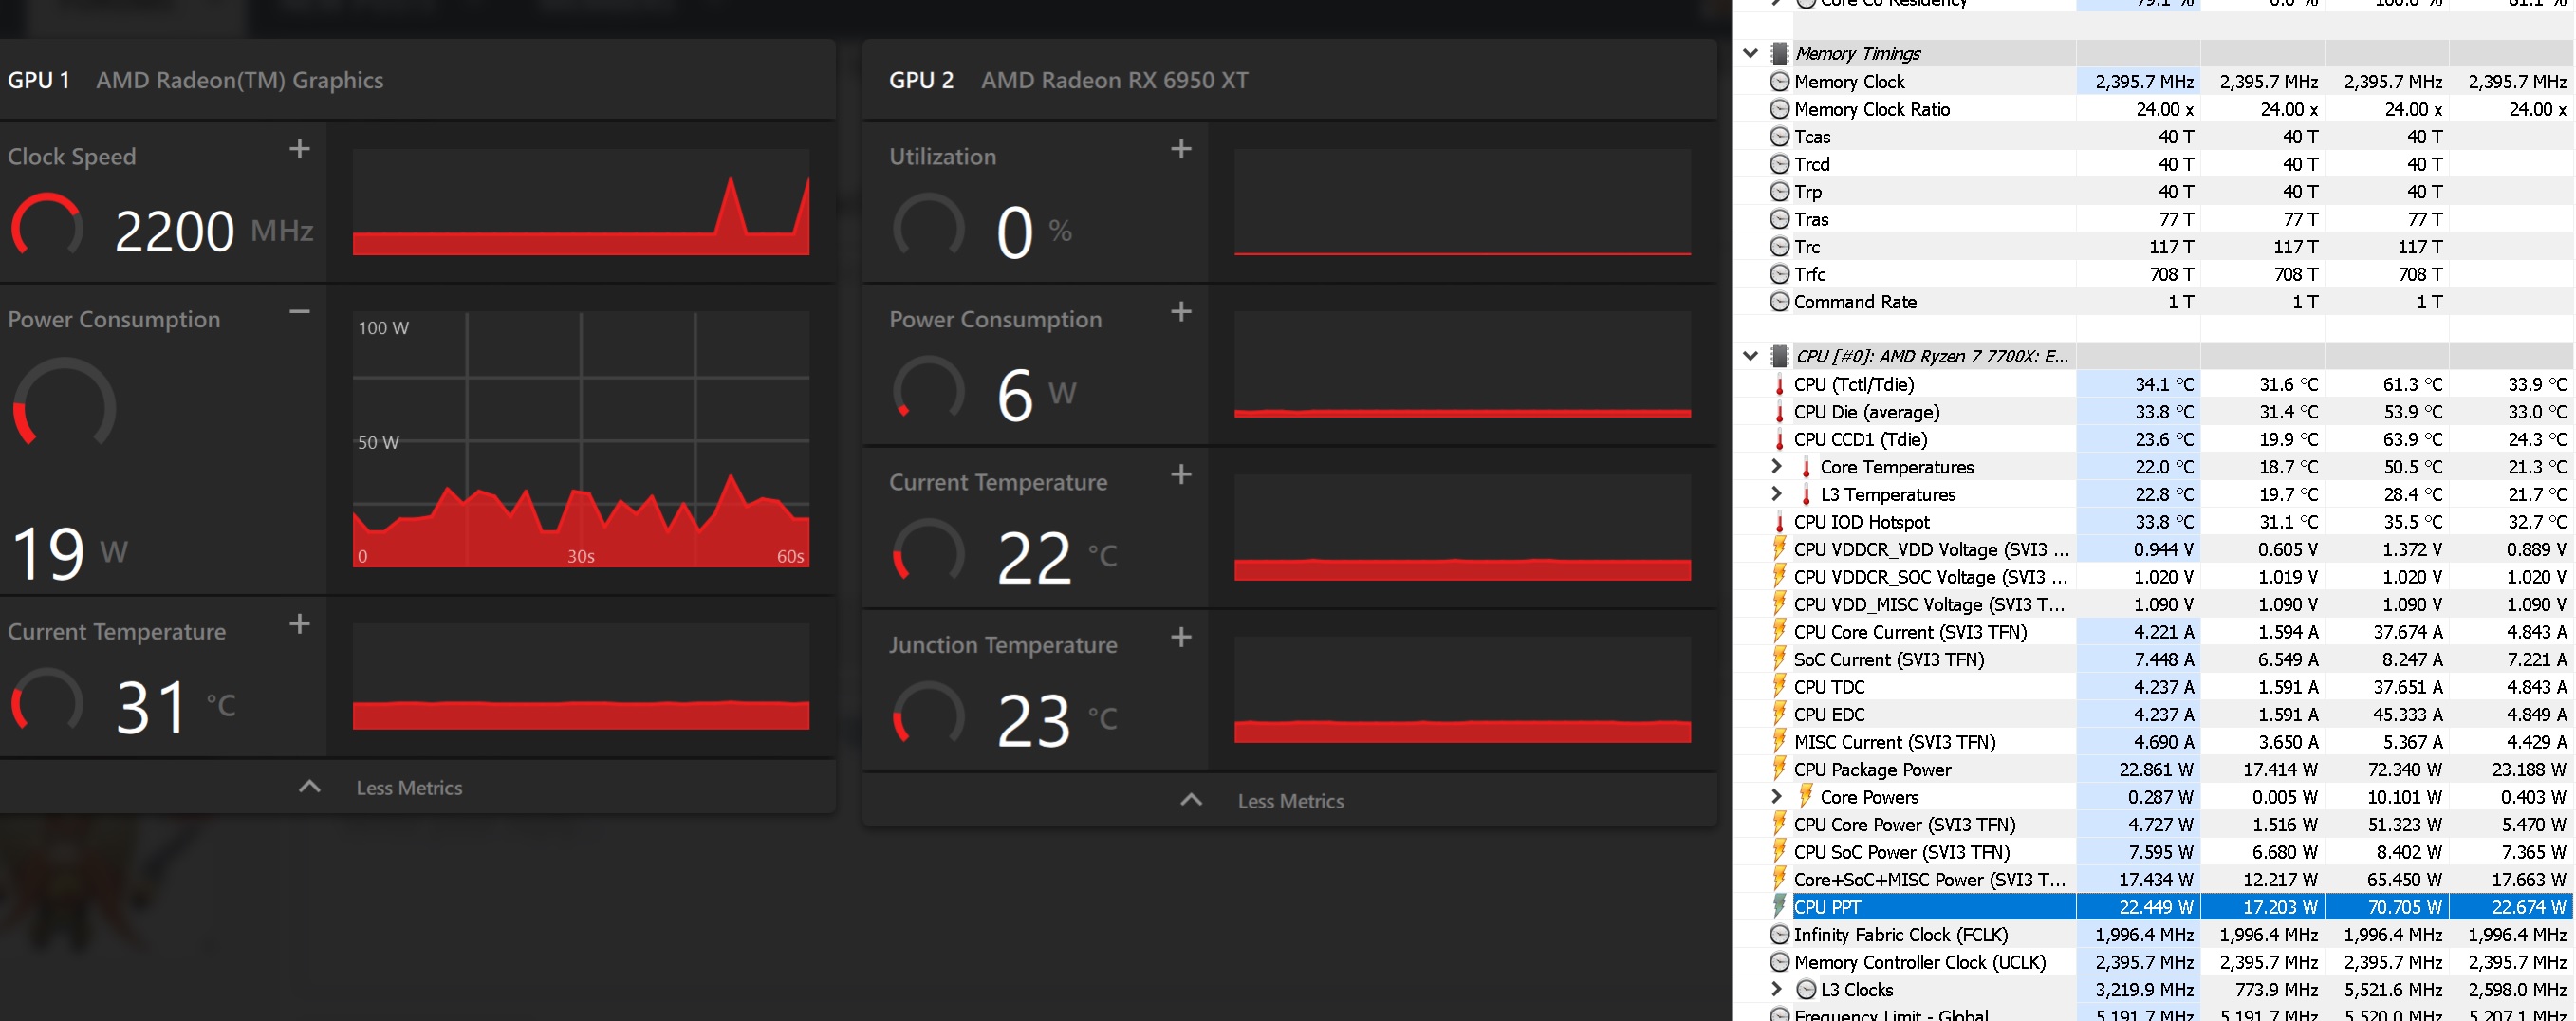Select the CPU Core Power (SVI3 TFN) row
The height and width of the screenshot is (1021, 2576).
2154,824
